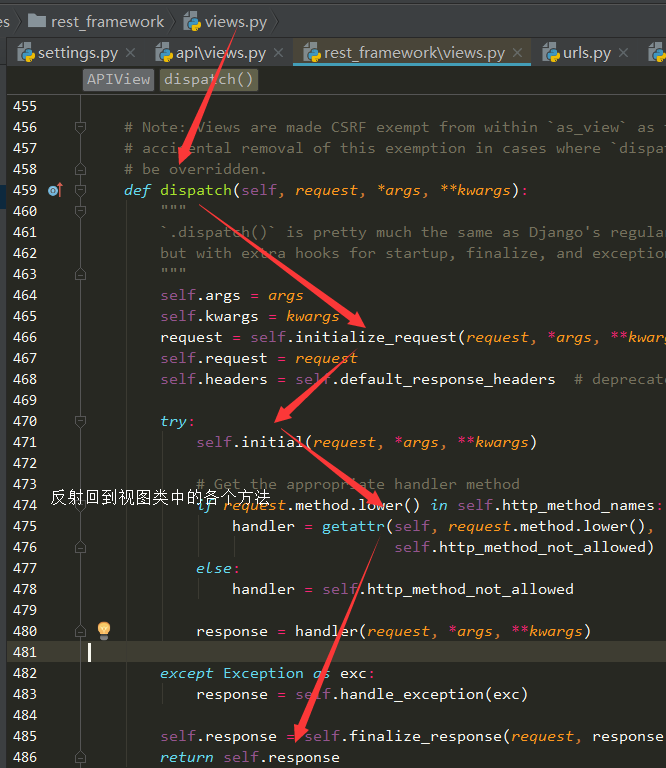Click the self.initial call on line 471
Viewport: 666px width, 768px height.
click(x=250, y=442)
